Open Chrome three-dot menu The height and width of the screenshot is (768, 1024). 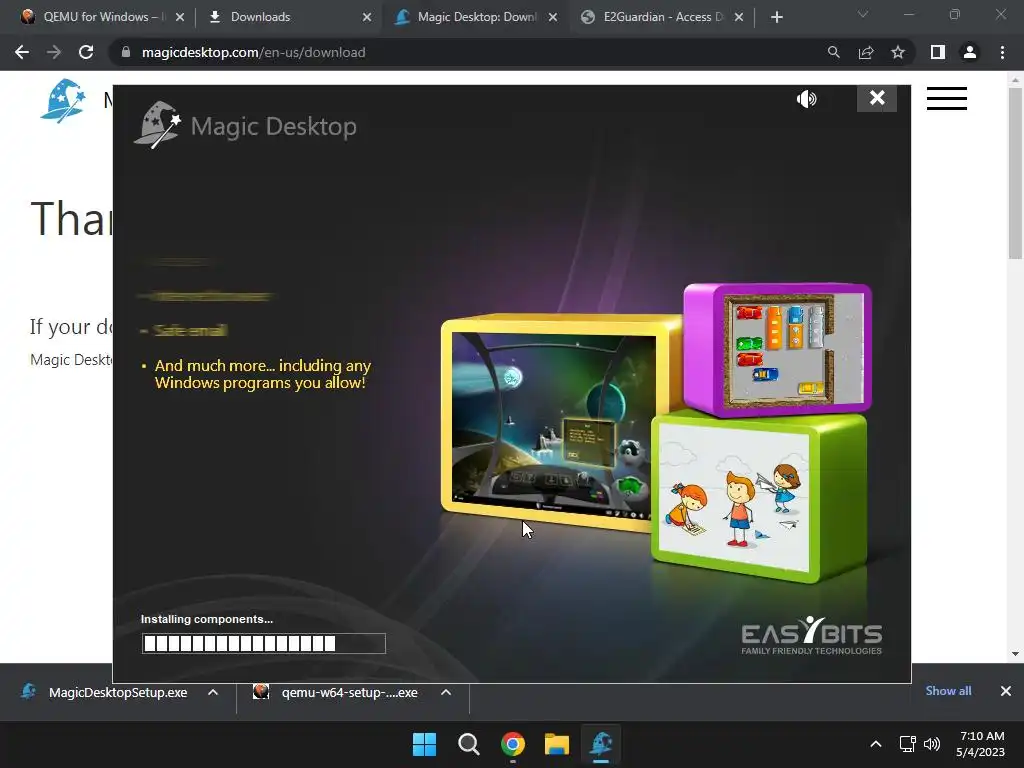pyautogui.click(x=1002, y=52)
